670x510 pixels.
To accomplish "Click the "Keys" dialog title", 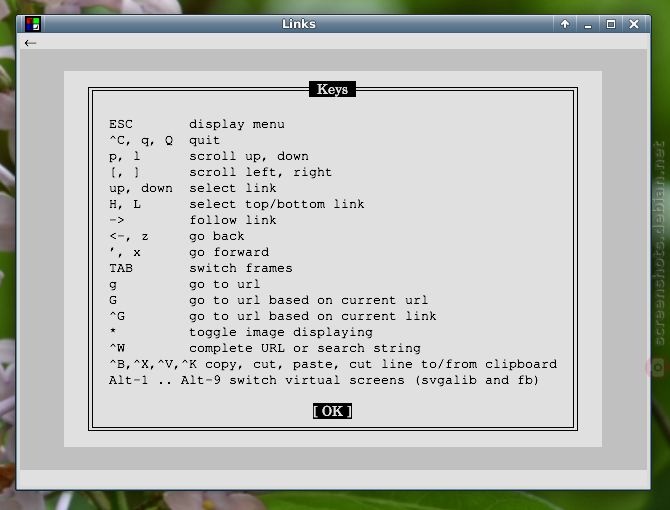I will coord(332,89).
